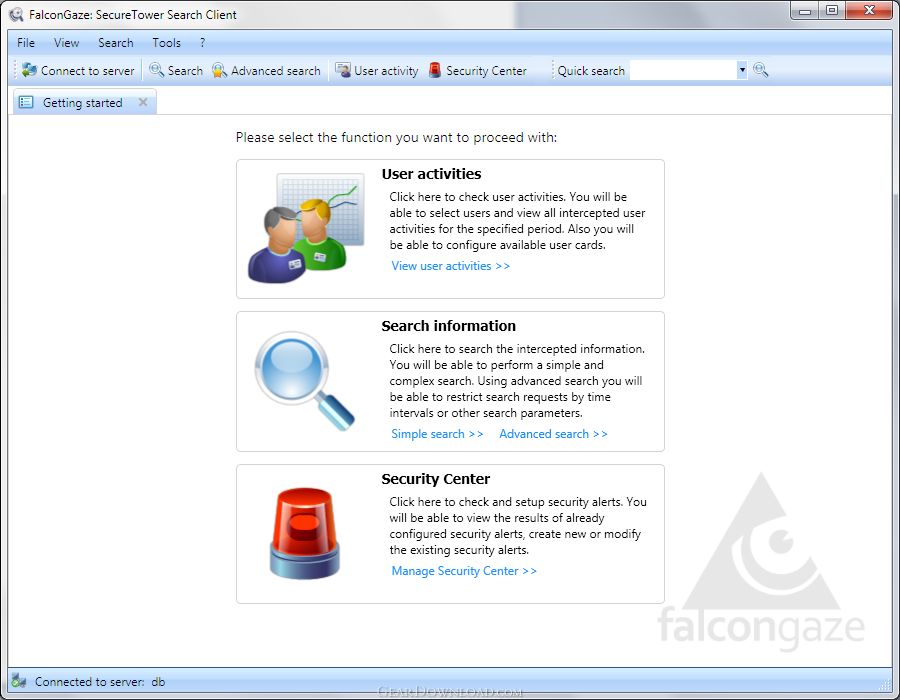Click the large magnifying glass image
900x700 pixels.
305,381
